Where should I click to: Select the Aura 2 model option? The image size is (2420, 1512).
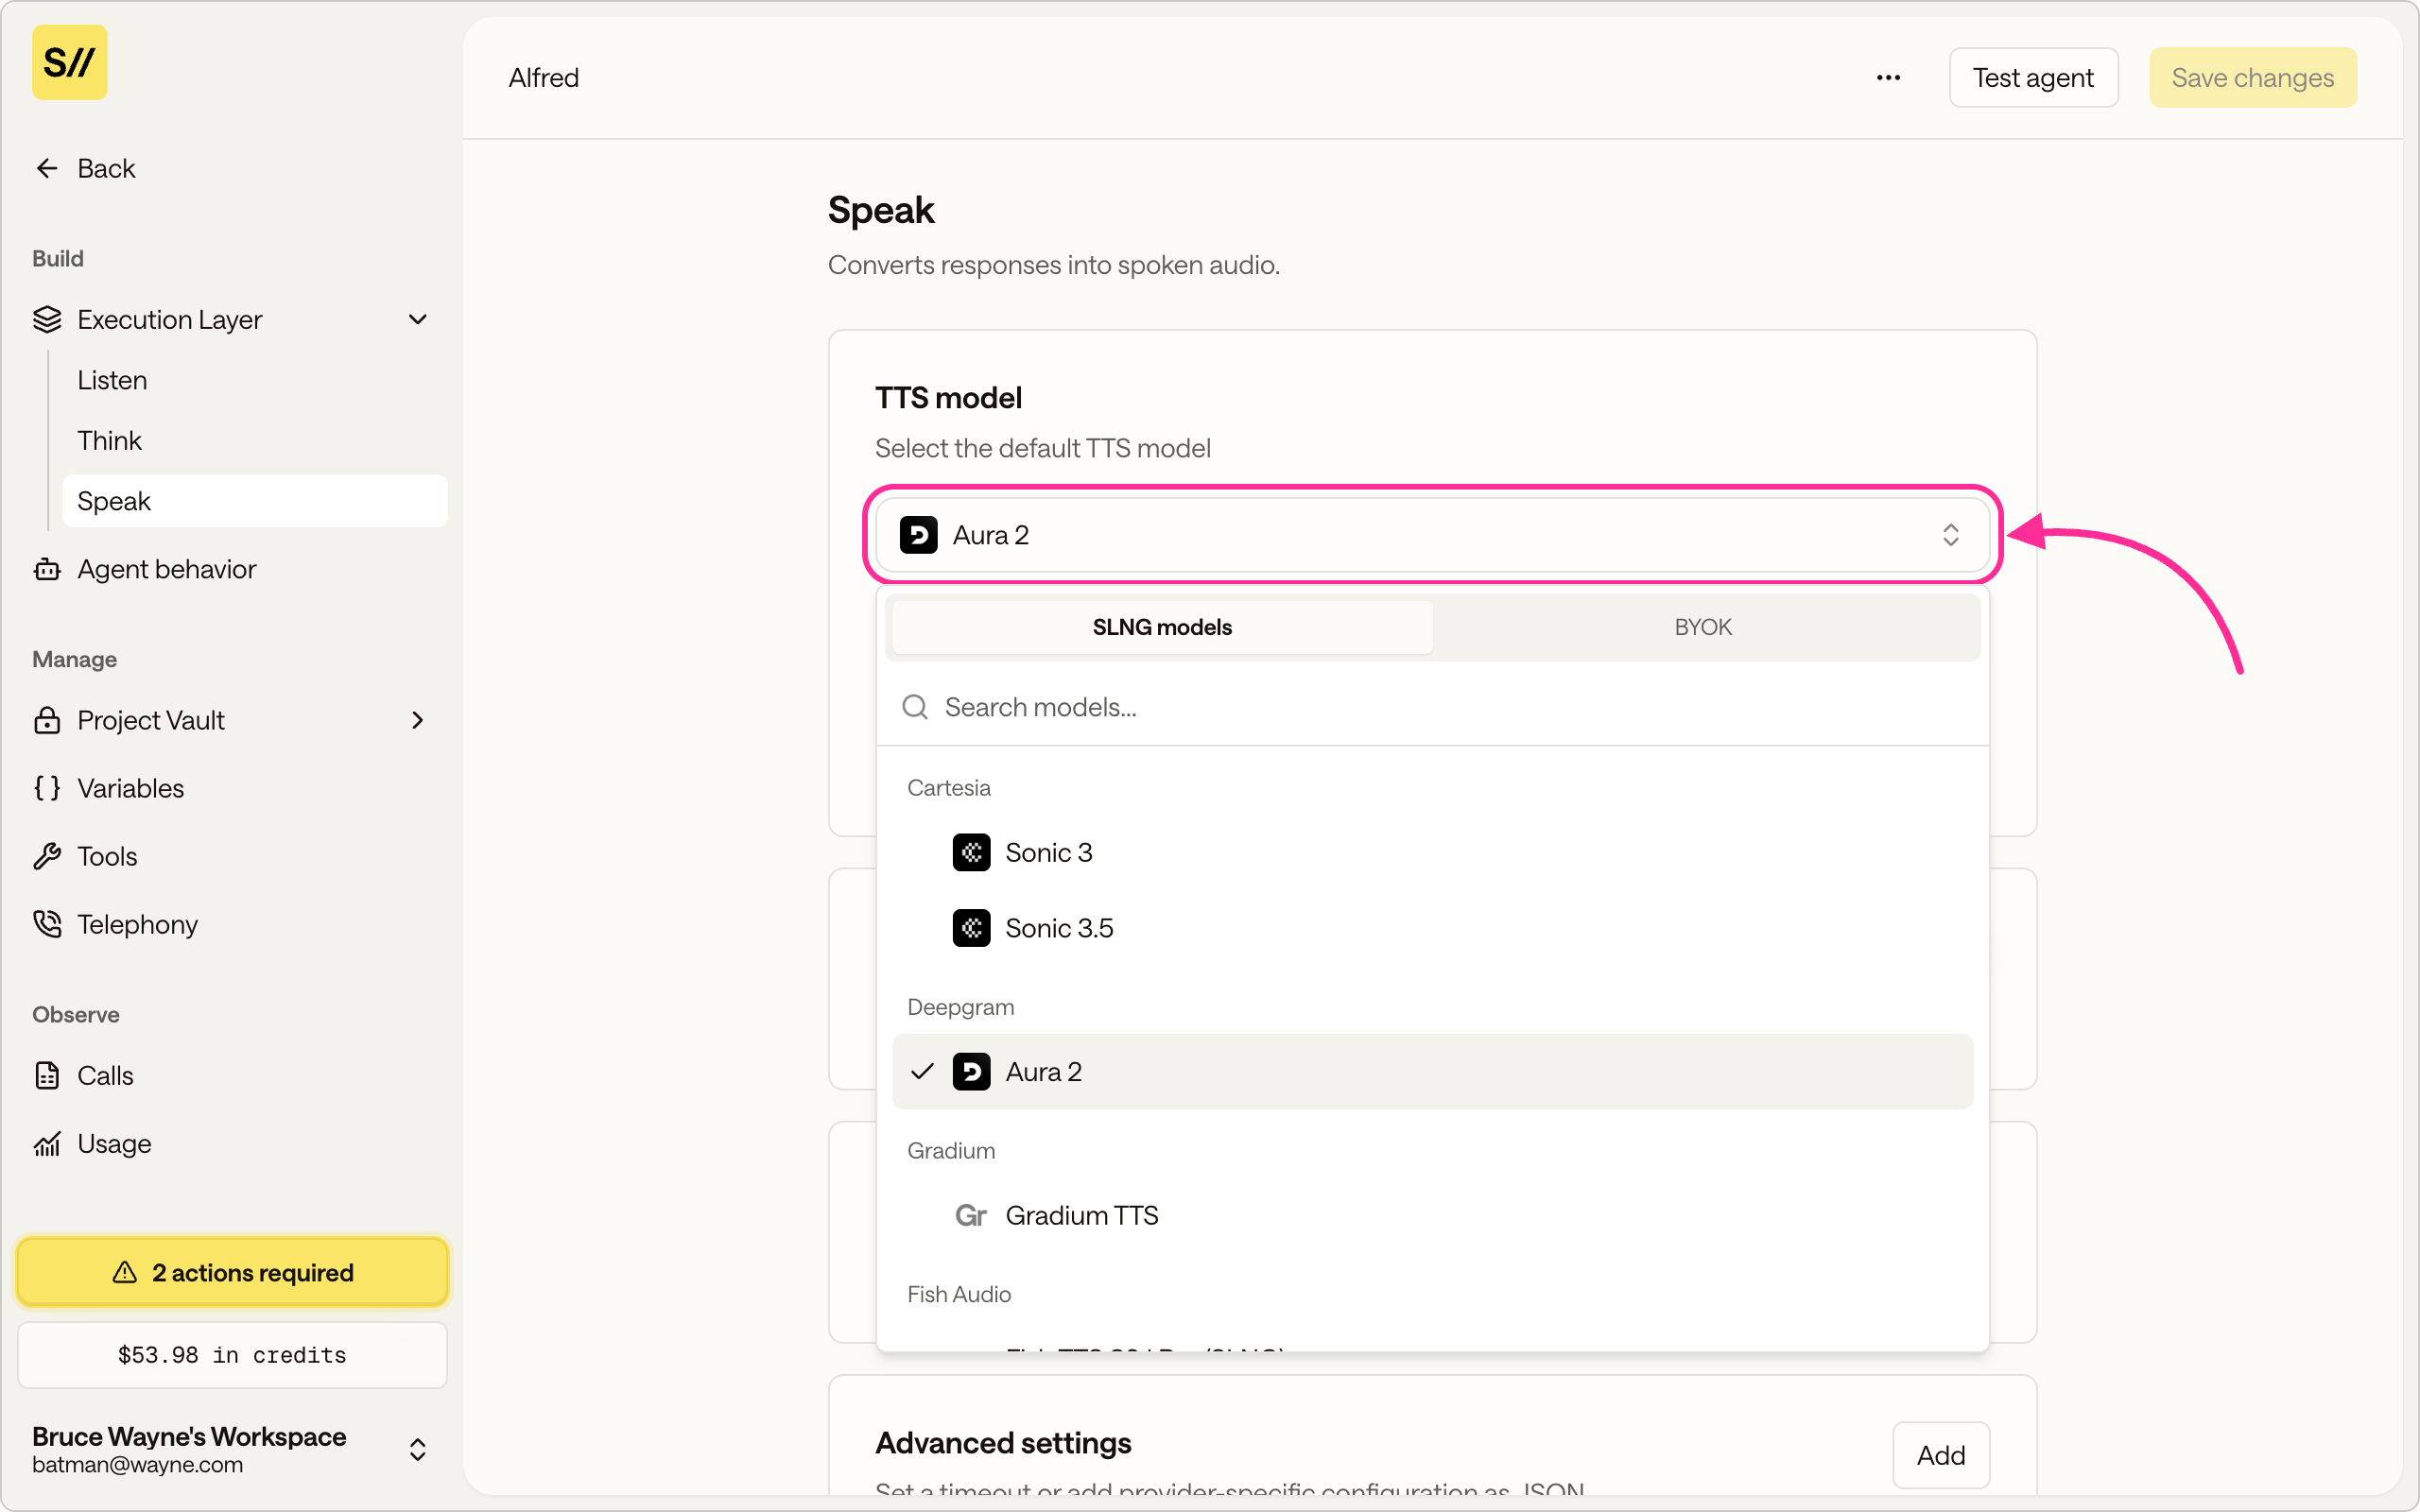click(1432, 1071)
